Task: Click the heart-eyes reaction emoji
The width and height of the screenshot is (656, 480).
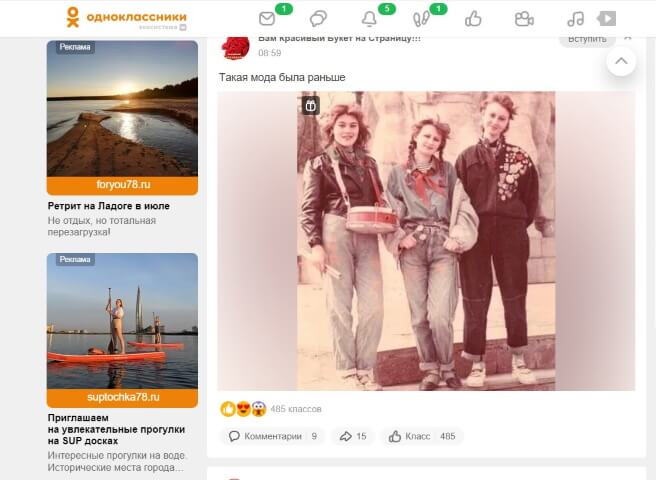Action: click(243, 409)
